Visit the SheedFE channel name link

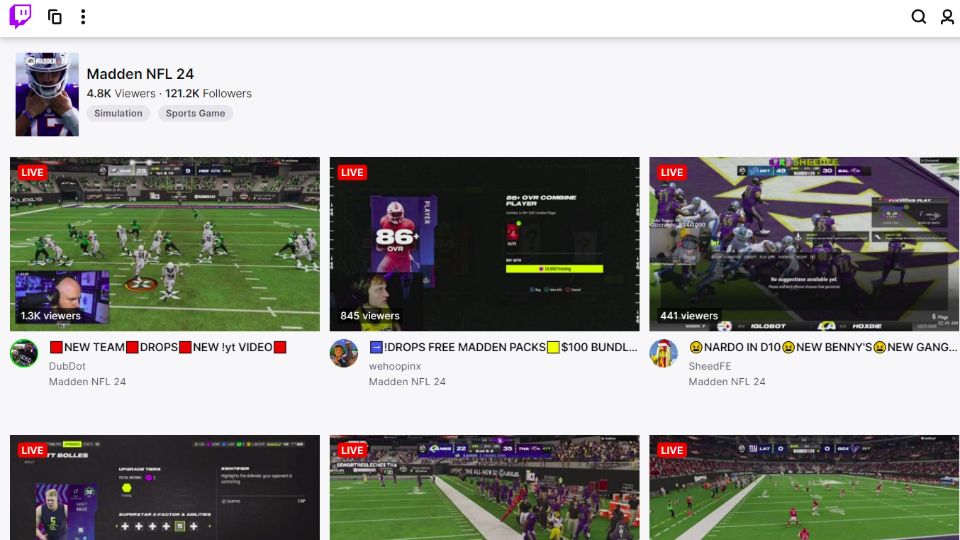pos(710,366)
